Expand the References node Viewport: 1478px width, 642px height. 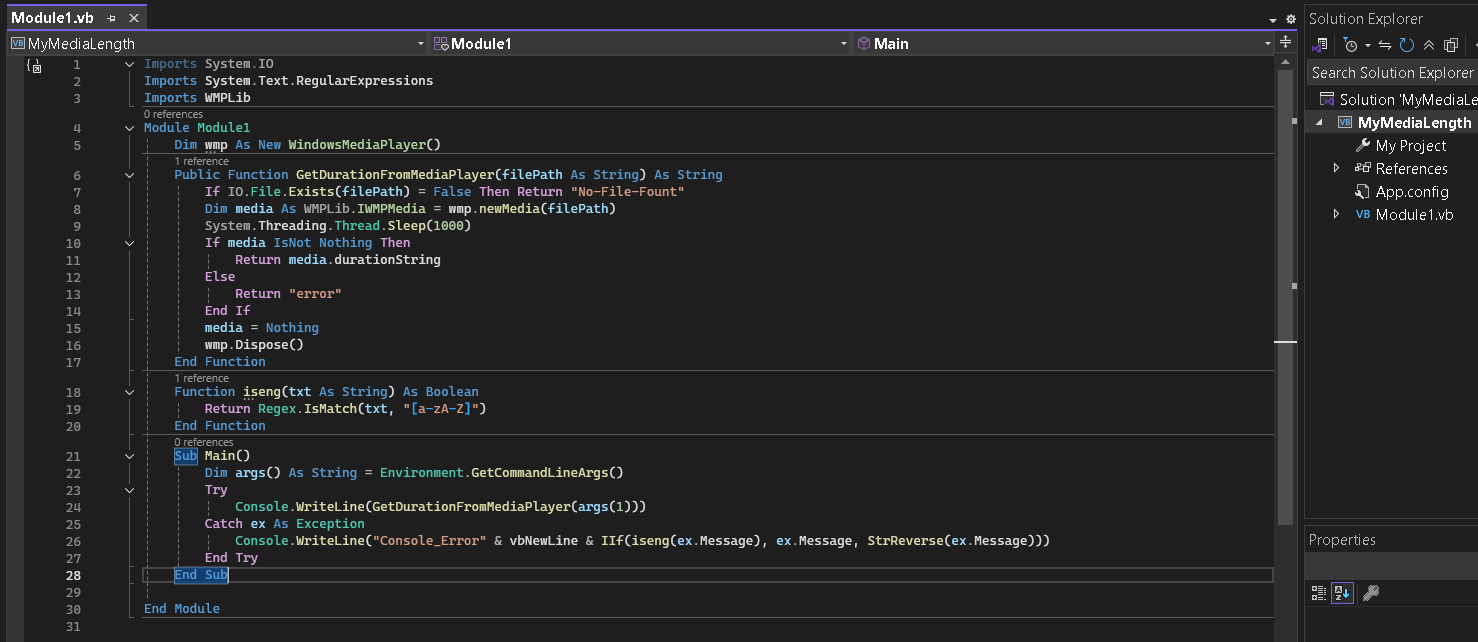1337,168
